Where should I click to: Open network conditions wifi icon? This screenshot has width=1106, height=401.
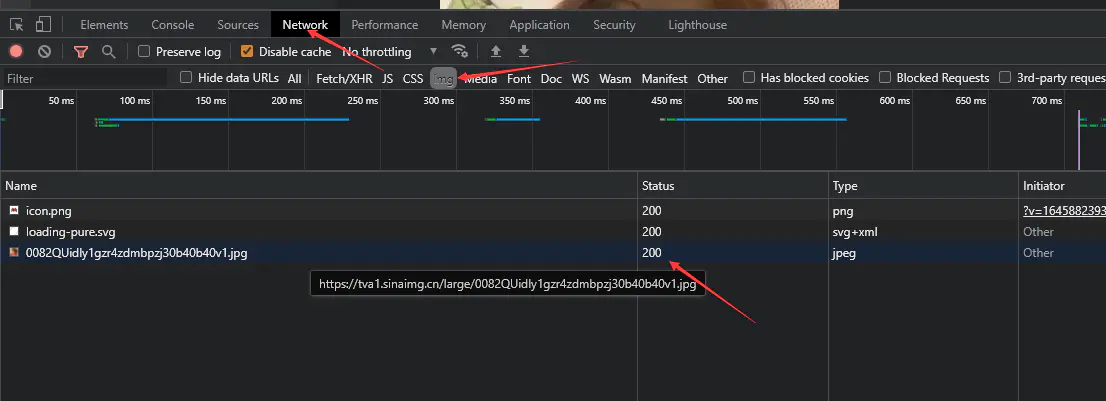pyautogui.click(x=459, y=51)
